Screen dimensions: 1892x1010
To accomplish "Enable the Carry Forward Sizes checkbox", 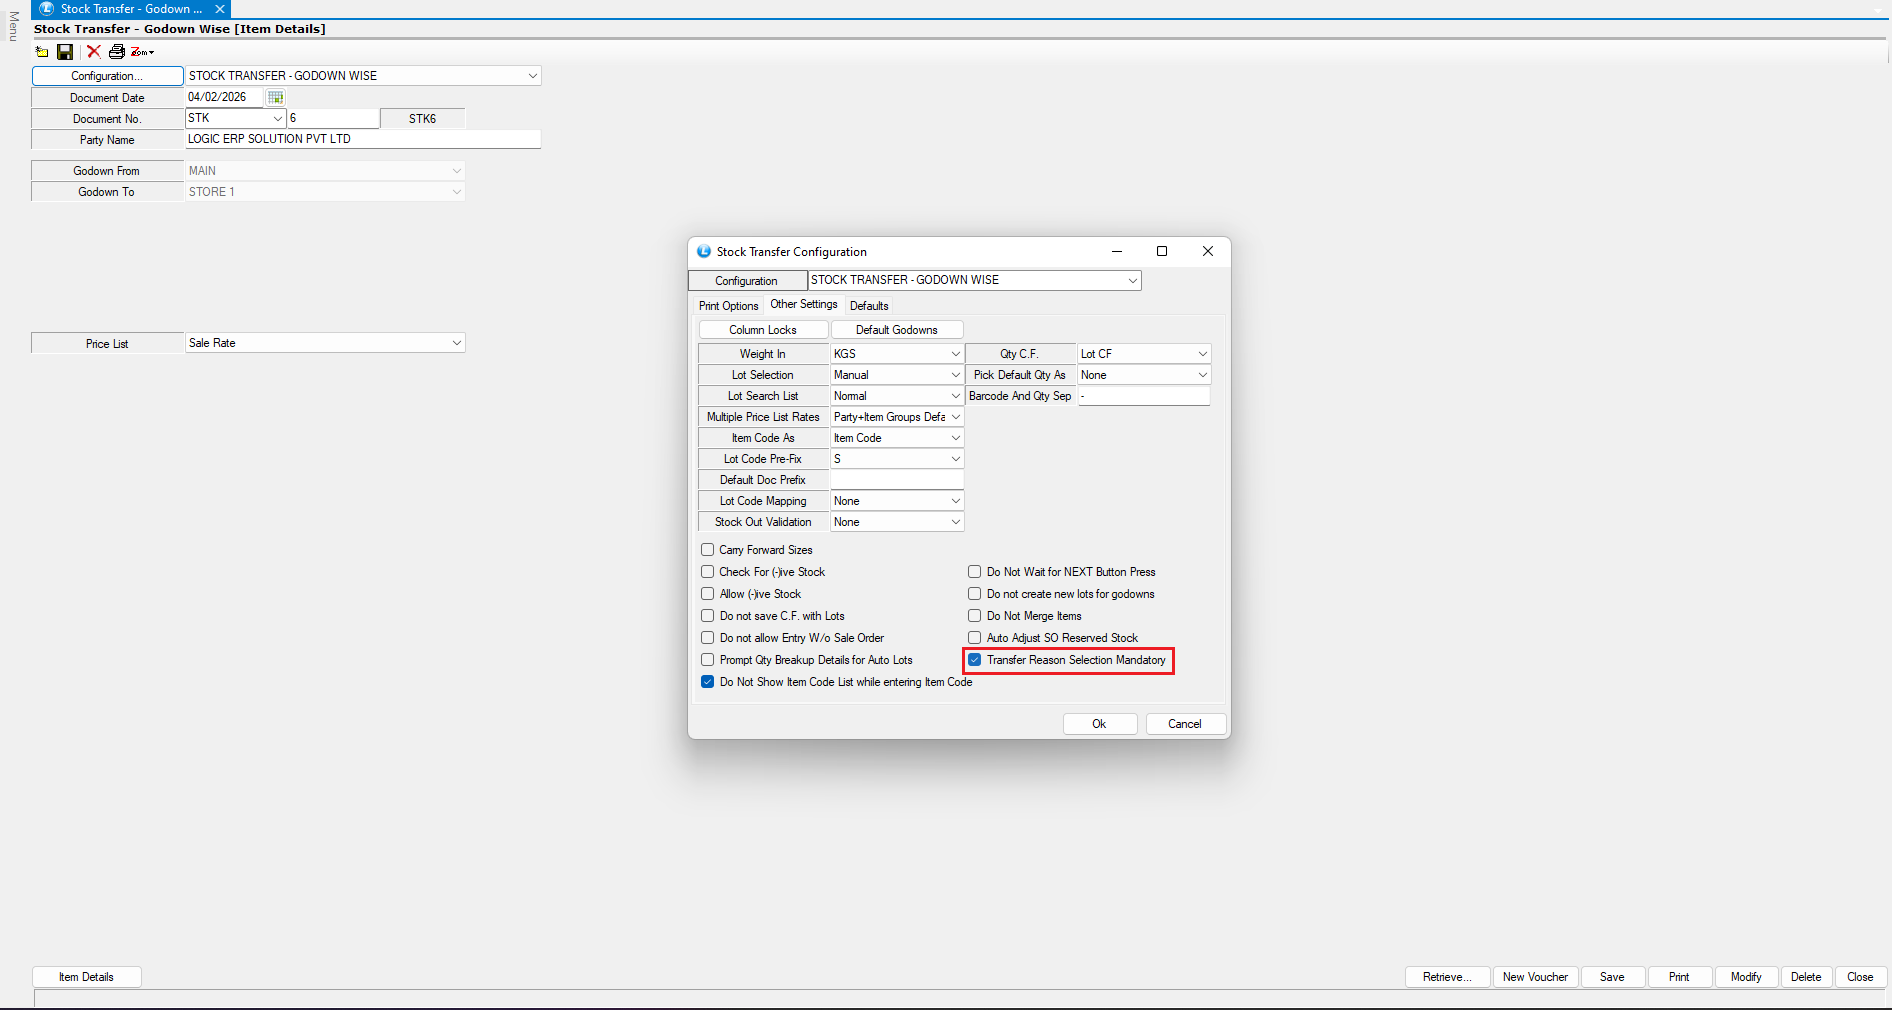I will click(x=708, y=550).
